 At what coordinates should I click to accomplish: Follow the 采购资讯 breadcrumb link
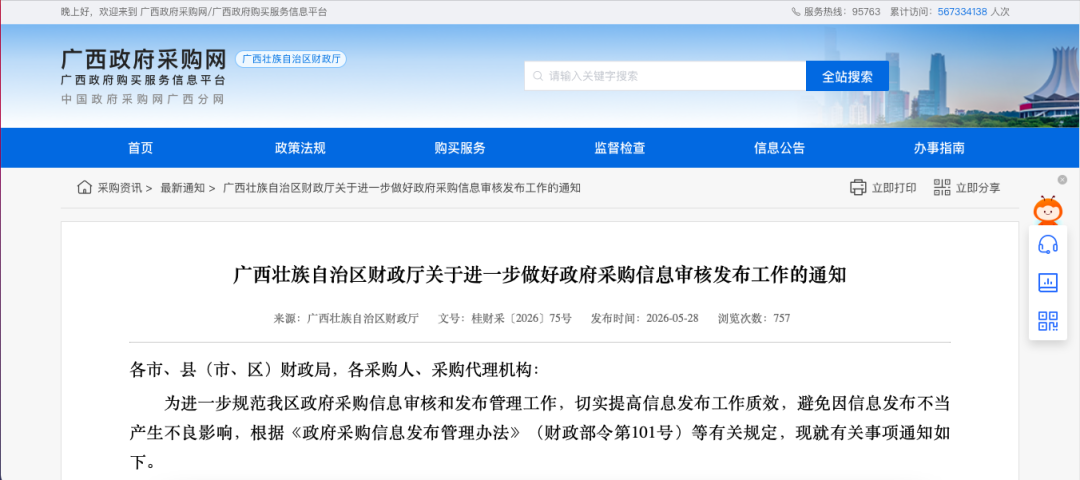120,187
